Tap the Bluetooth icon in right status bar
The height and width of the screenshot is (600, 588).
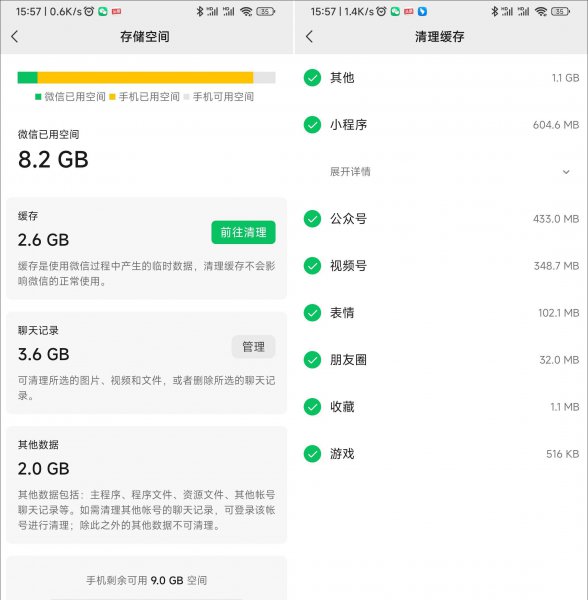click(495, 11)
